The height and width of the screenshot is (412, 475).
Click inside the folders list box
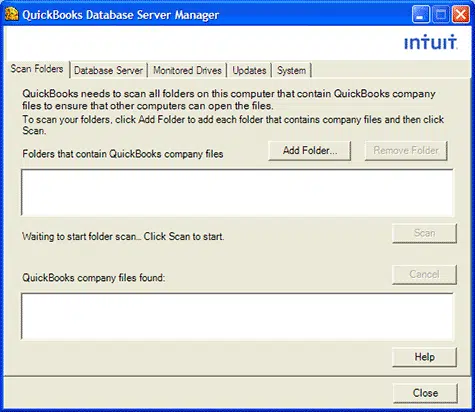click(x=237, y=193)
